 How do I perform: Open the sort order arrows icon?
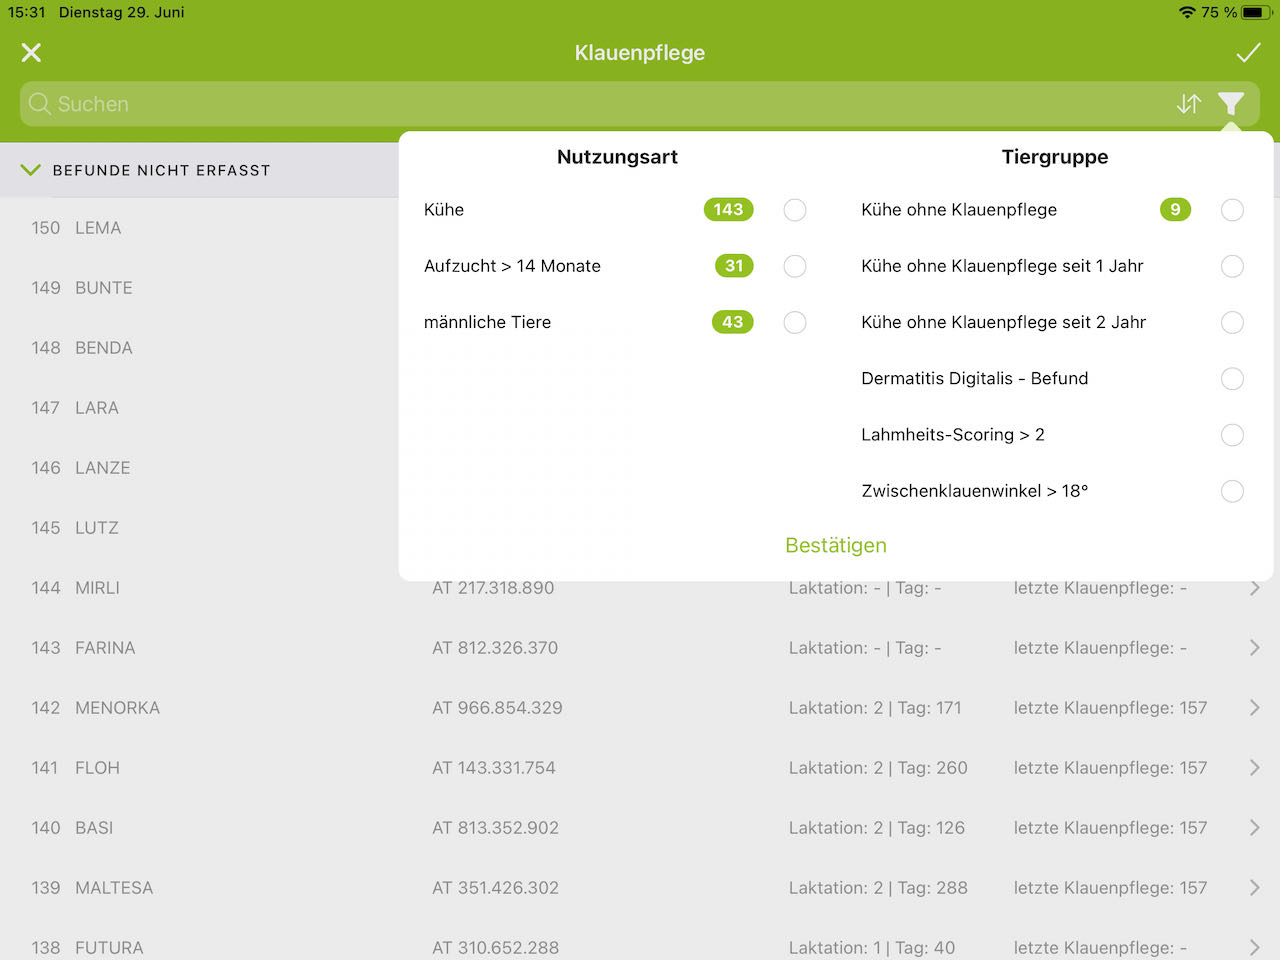[x=1188, y=104]
